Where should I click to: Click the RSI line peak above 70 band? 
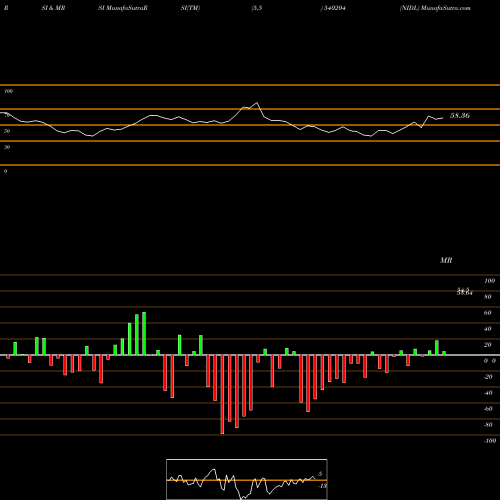coord(256,103)
